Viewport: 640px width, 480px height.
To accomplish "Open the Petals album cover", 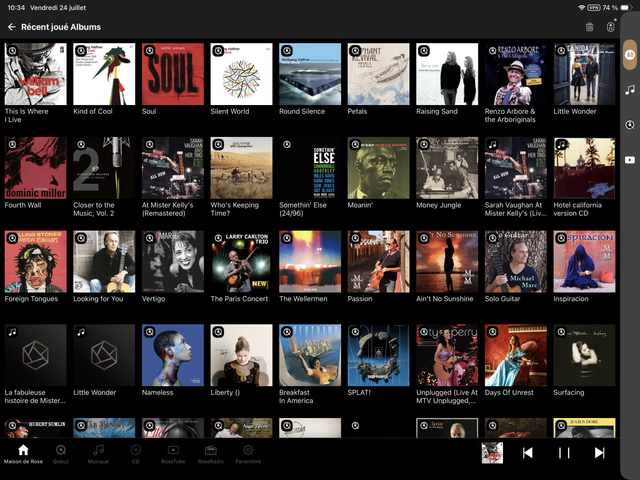I will 378,74.
